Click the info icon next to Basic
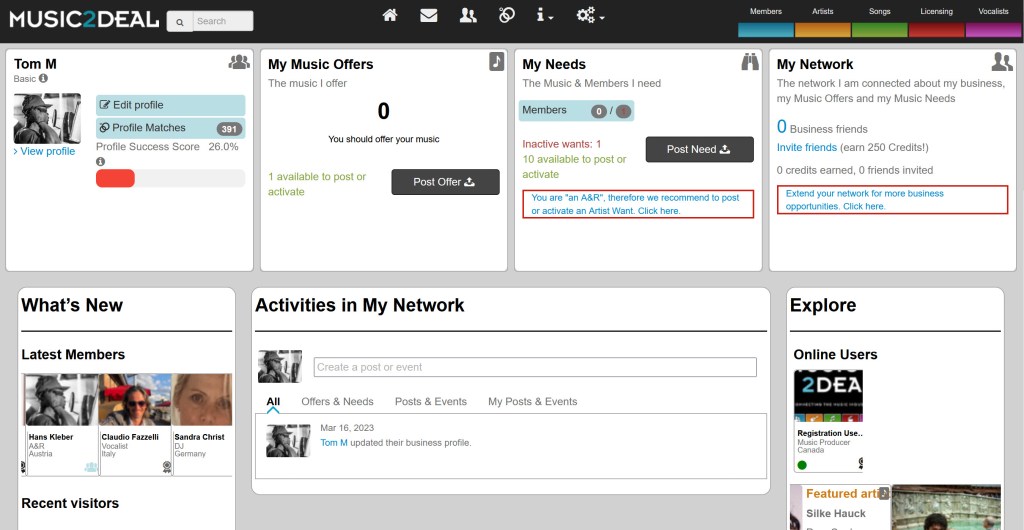This screenshot has width=1024, height=530. click(x=43, y=78)
